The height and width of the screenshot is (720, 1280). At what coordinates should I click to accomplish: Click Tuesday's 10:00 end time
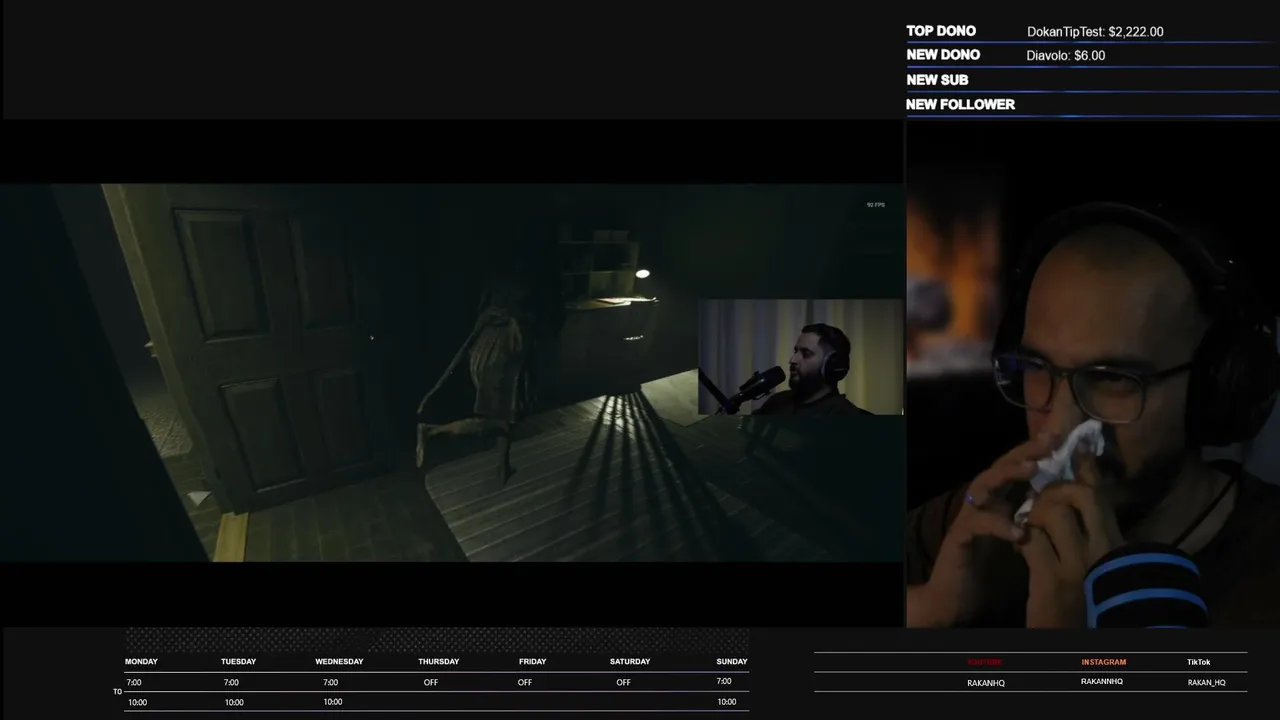[x=234, y=703]
